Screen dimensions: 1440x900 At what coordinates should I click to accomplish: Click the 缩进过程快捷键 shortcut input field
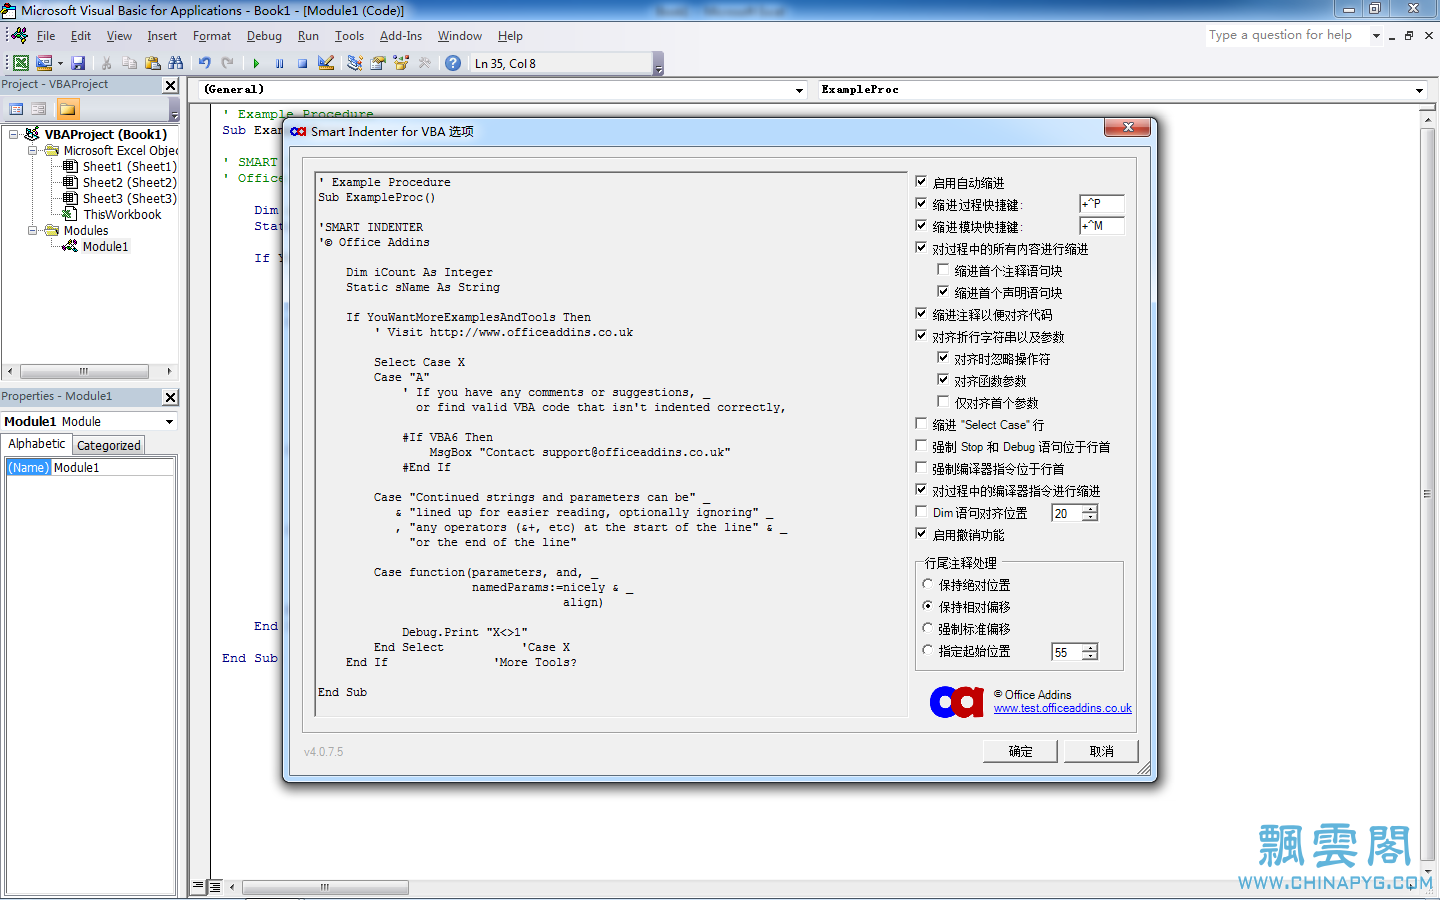pyautogui.click(x=1102, y=204)
